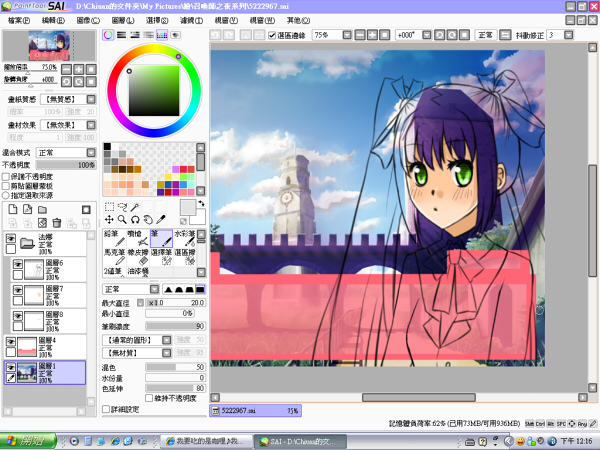Toggle the swatches panel icon
This screenshot has height=450, width=600.
tap(162, 35)
